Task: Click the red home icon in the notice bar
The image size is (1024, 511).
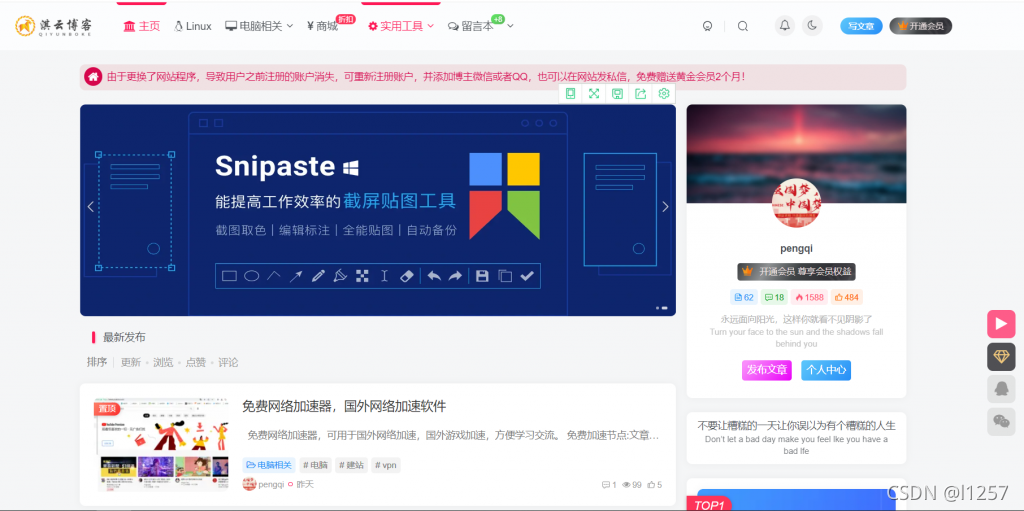Action: 93,76
